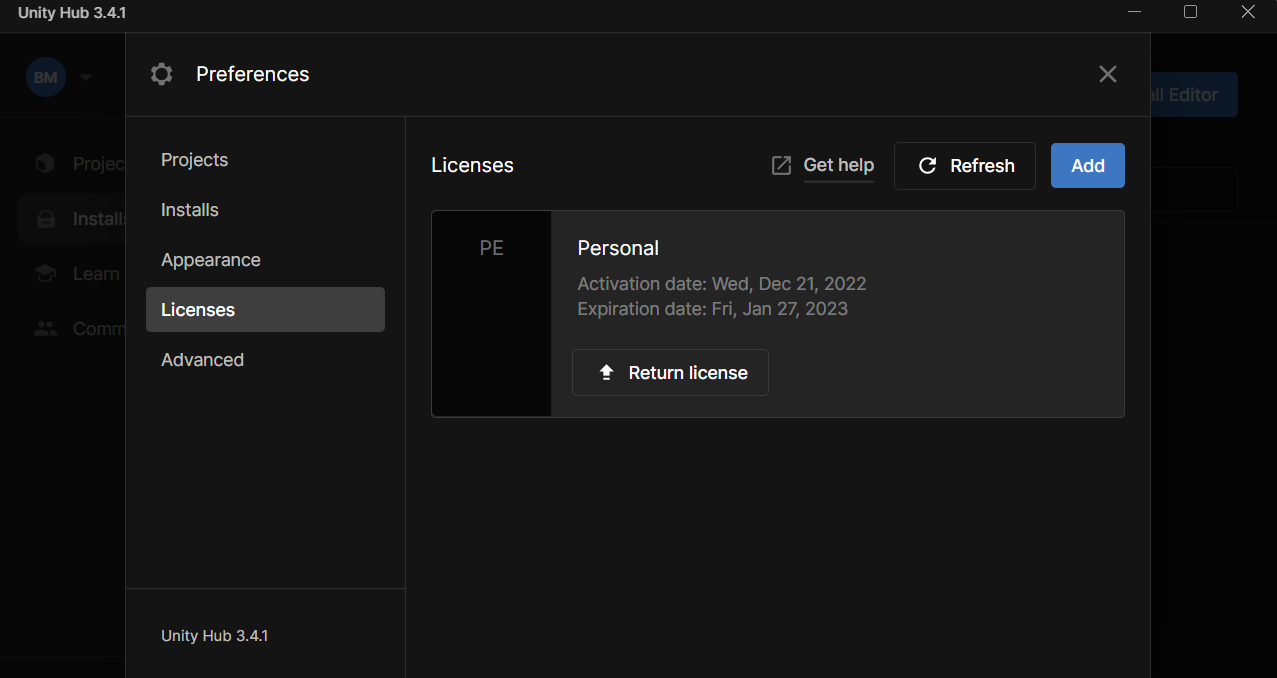Click the circular refresh arrow icon

pyautogui.click(x=927, y=166)
